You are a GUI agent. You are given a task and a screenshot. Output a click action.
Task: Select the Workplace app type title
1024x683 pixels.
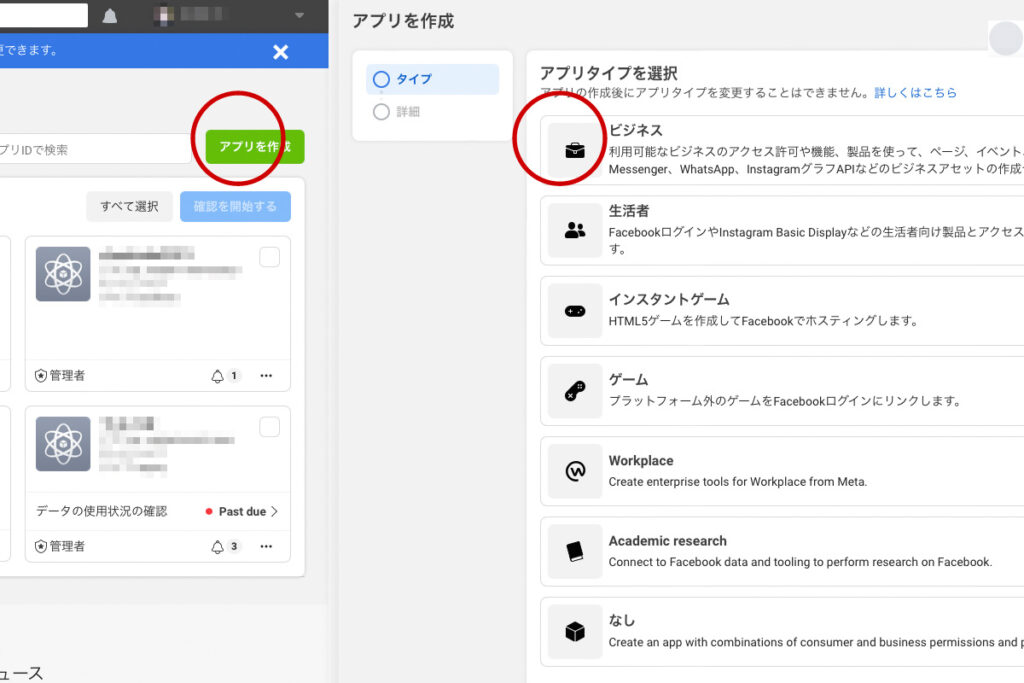[x=641, y=460]
